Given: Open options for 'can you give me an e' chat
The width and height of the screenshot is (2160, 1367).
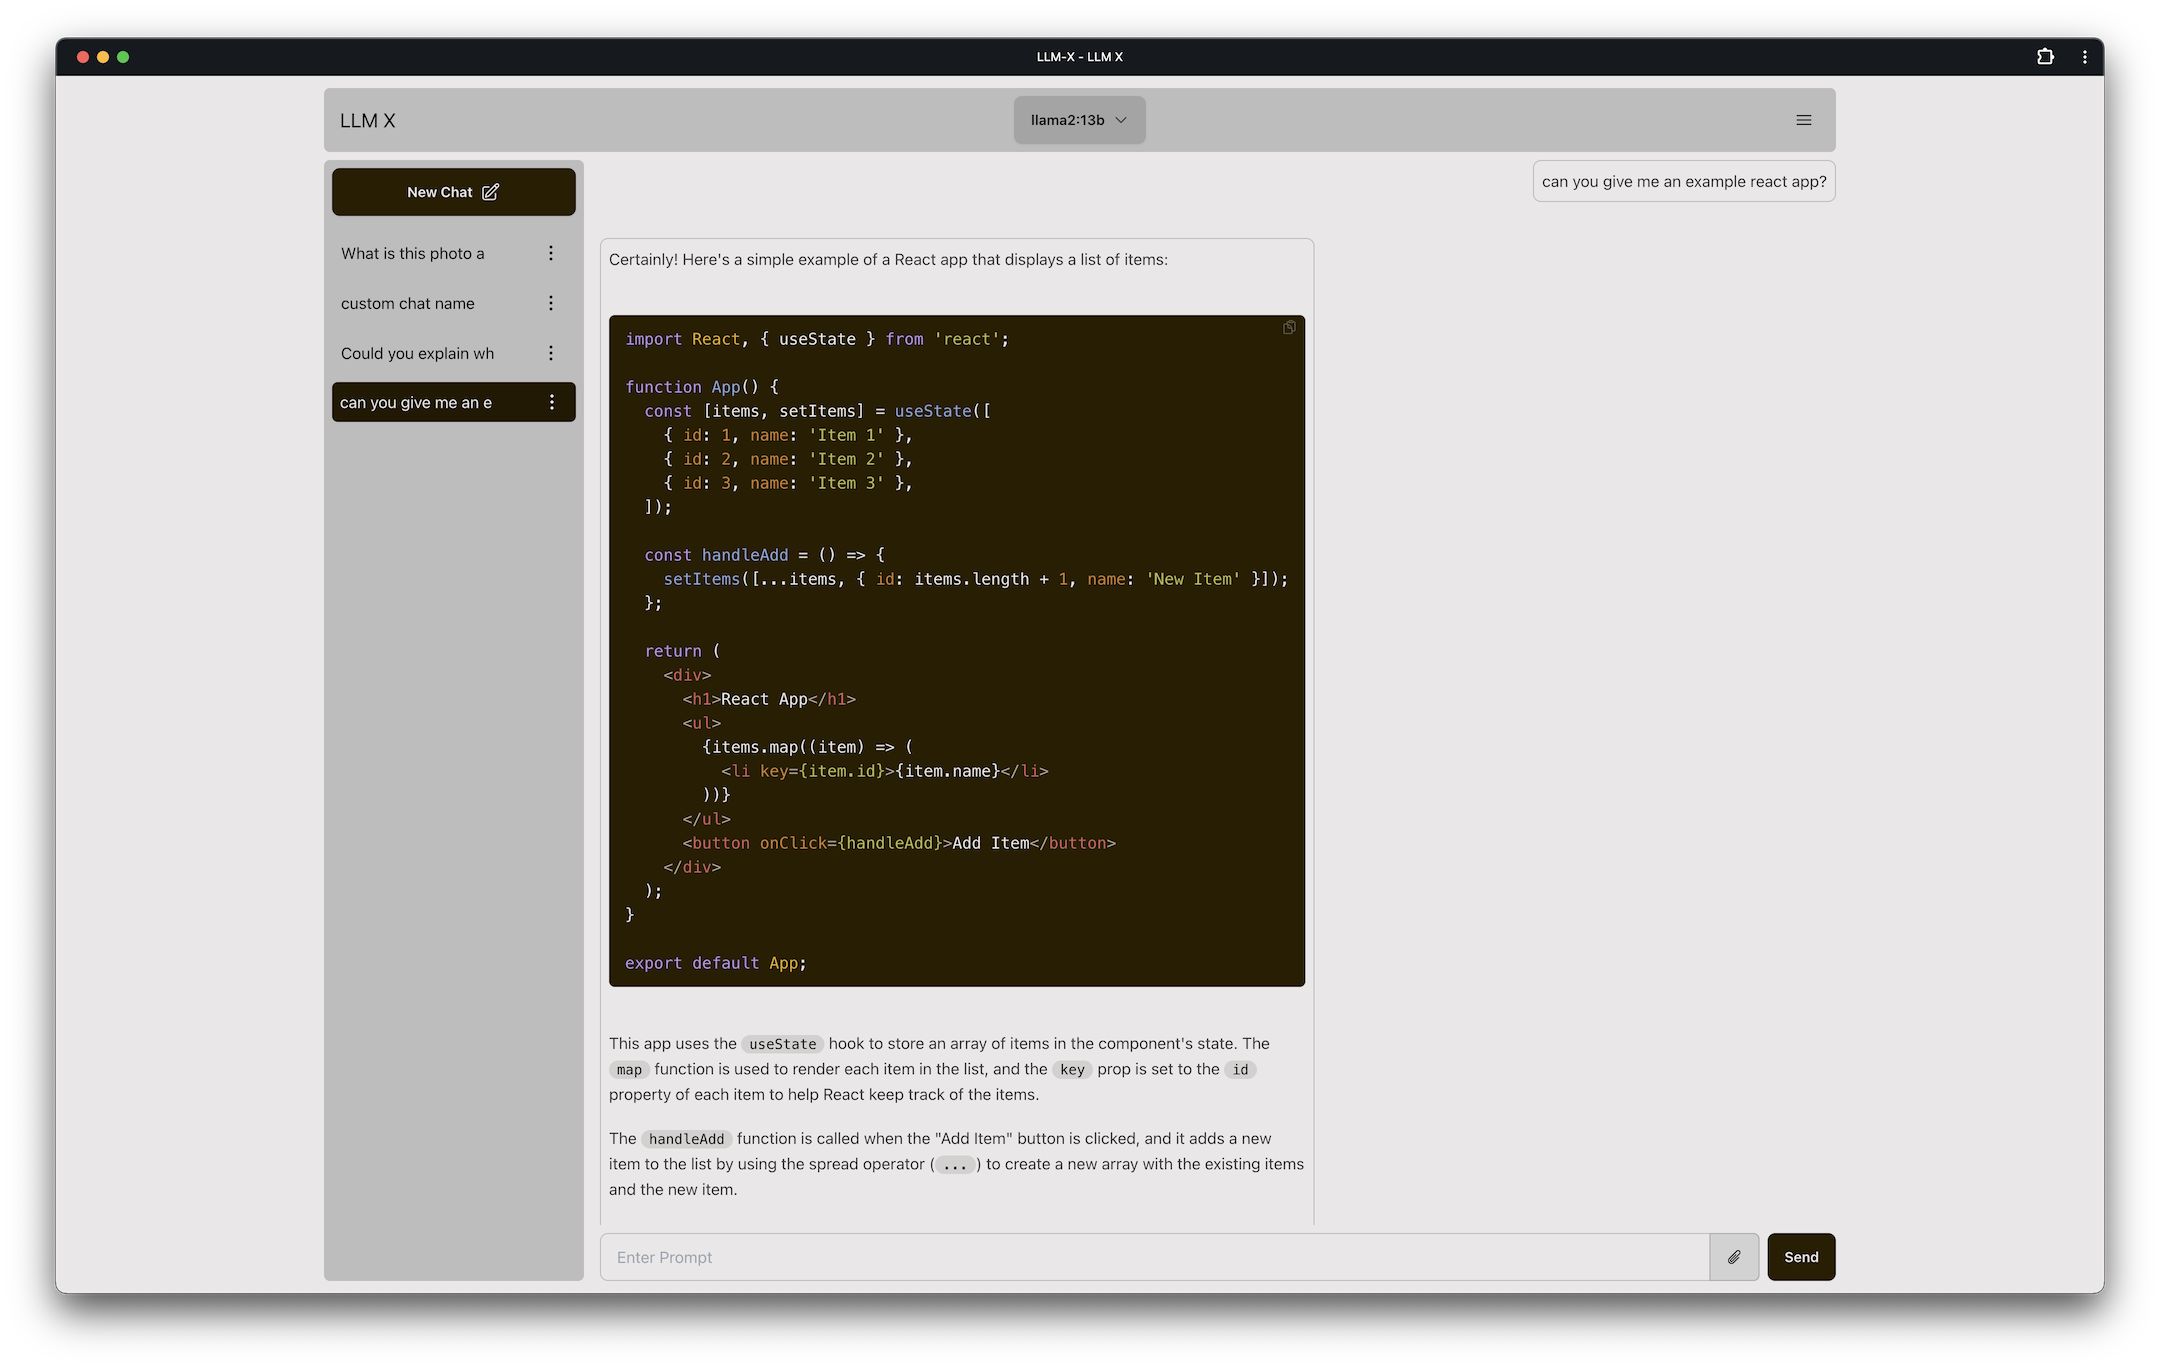Looking at the screenshot, I should coord(551,402).
